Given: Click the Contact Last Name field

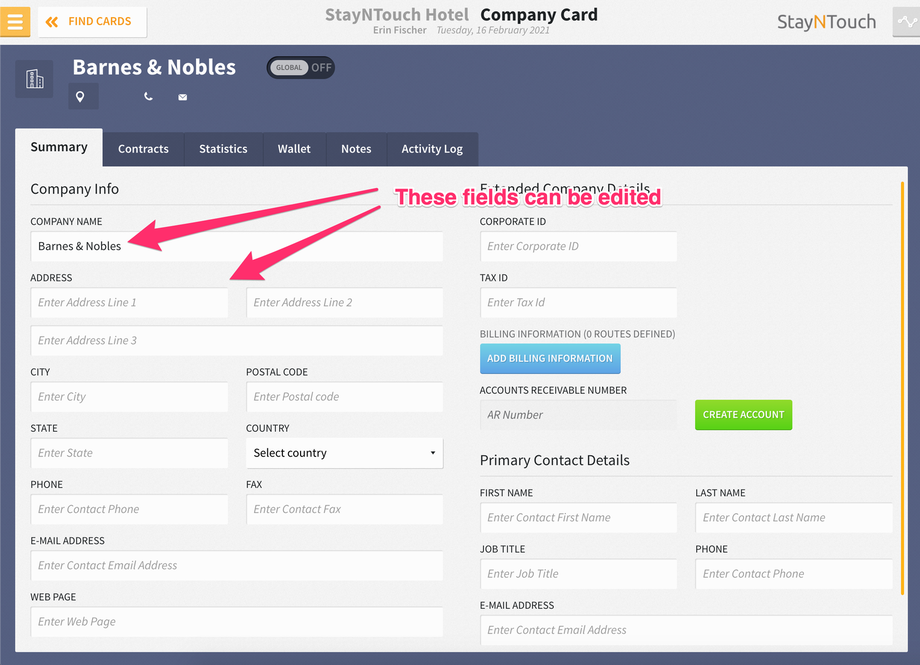Looking at the screenshot, I should click(x=794, y=518).
